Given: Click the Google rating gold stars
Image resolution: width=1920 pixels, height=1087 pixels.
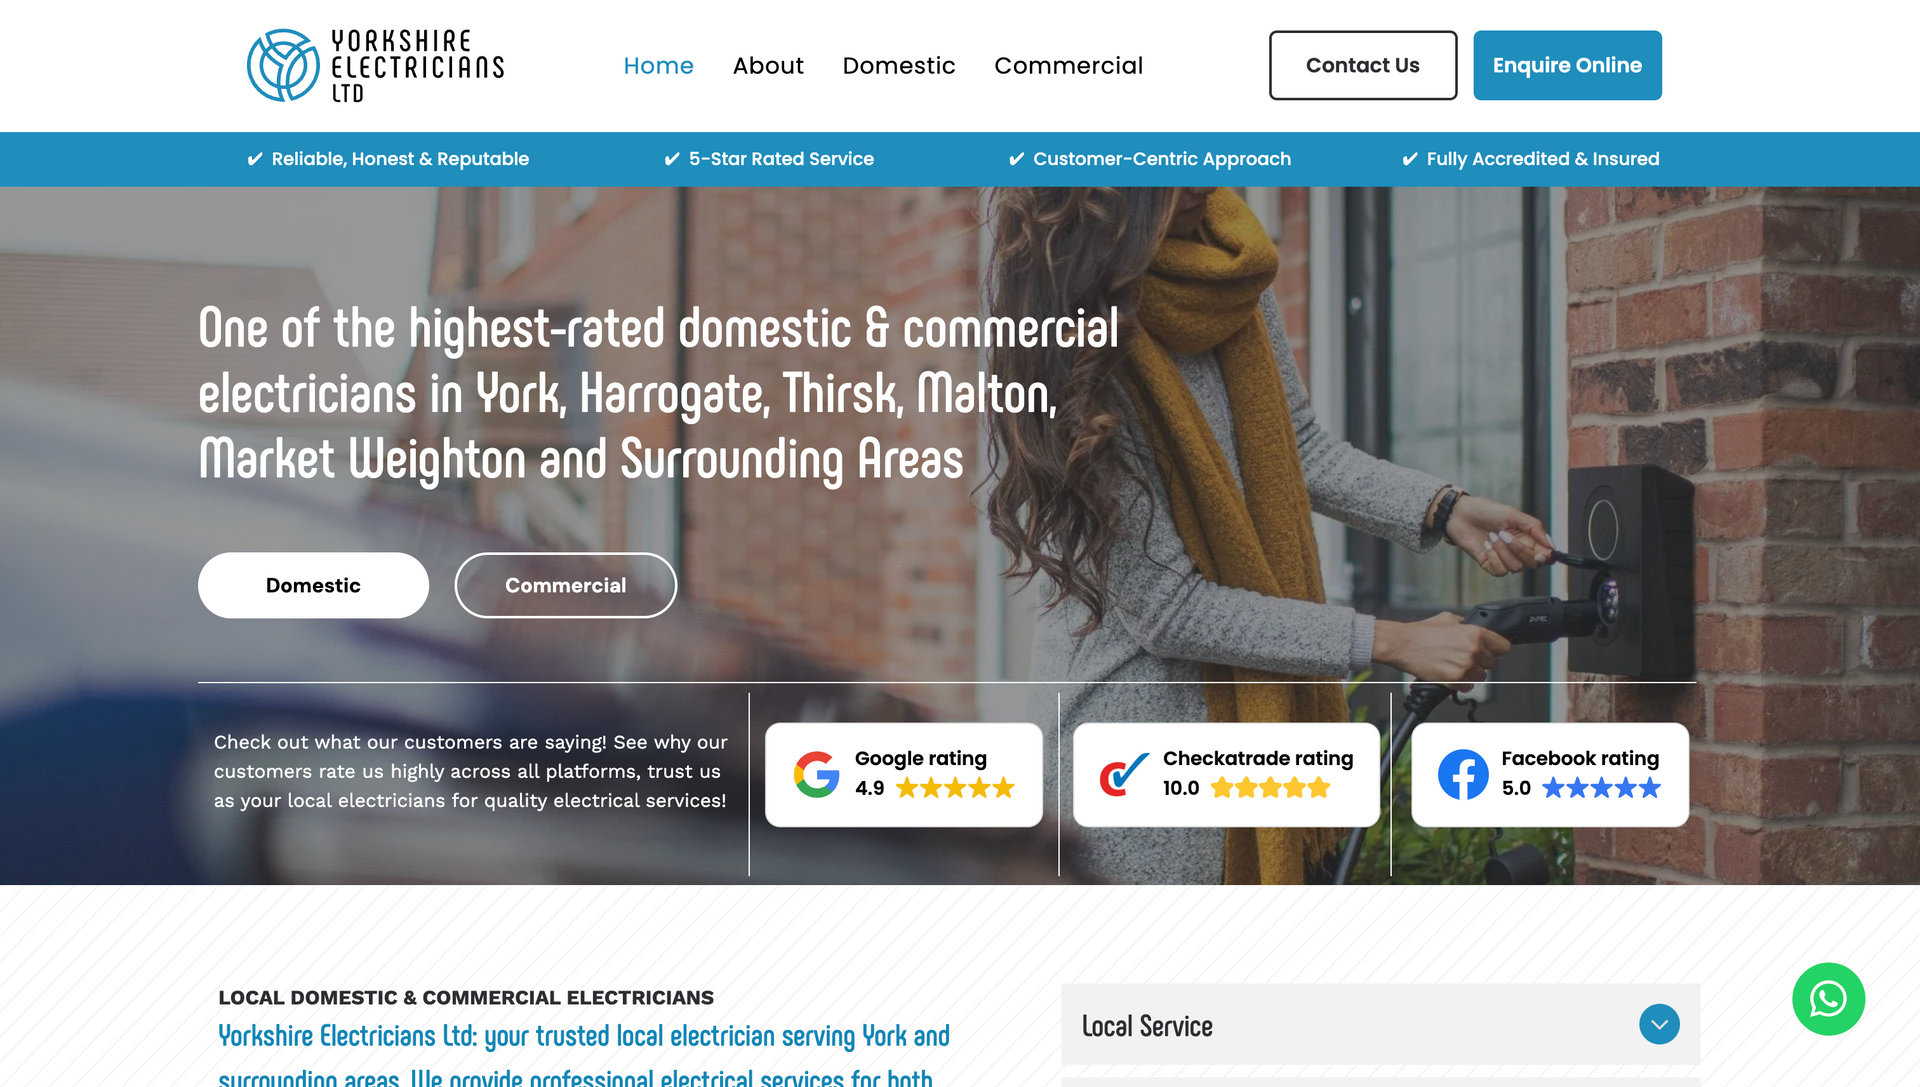Looking at the screenshot, I should tap(955, 788).
